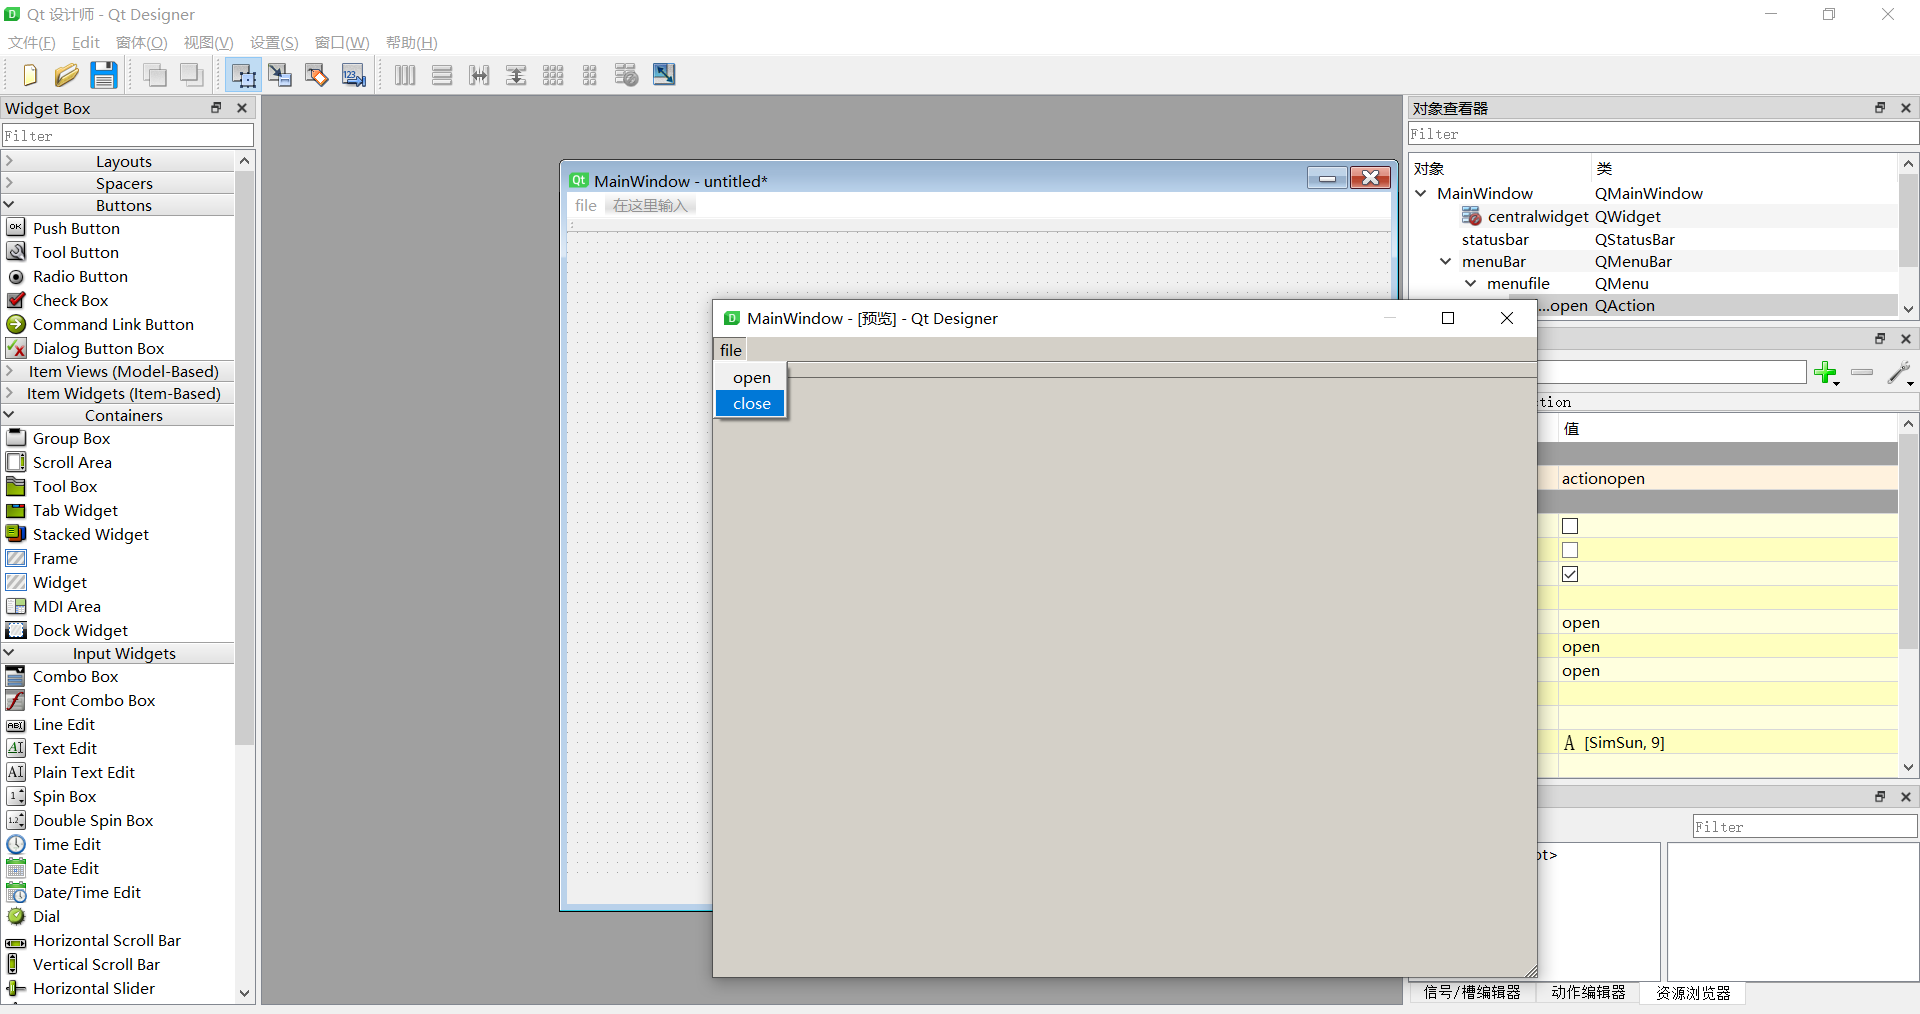Click the Break Layout toolbar icon
The height and width of the screenshot is (1014, 1920).
[627, 75]
